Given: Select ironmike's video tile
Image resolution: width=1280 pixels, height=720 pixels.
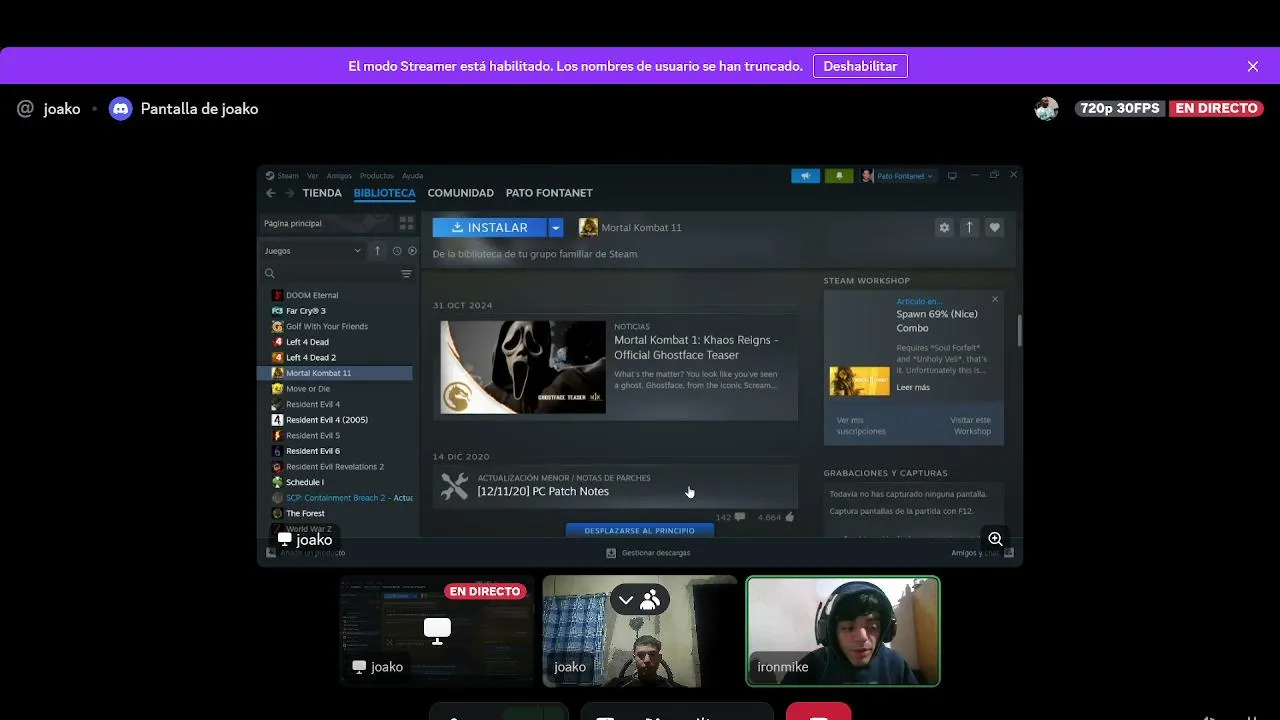Looking at the screenshot, I should tap(843, 631).
